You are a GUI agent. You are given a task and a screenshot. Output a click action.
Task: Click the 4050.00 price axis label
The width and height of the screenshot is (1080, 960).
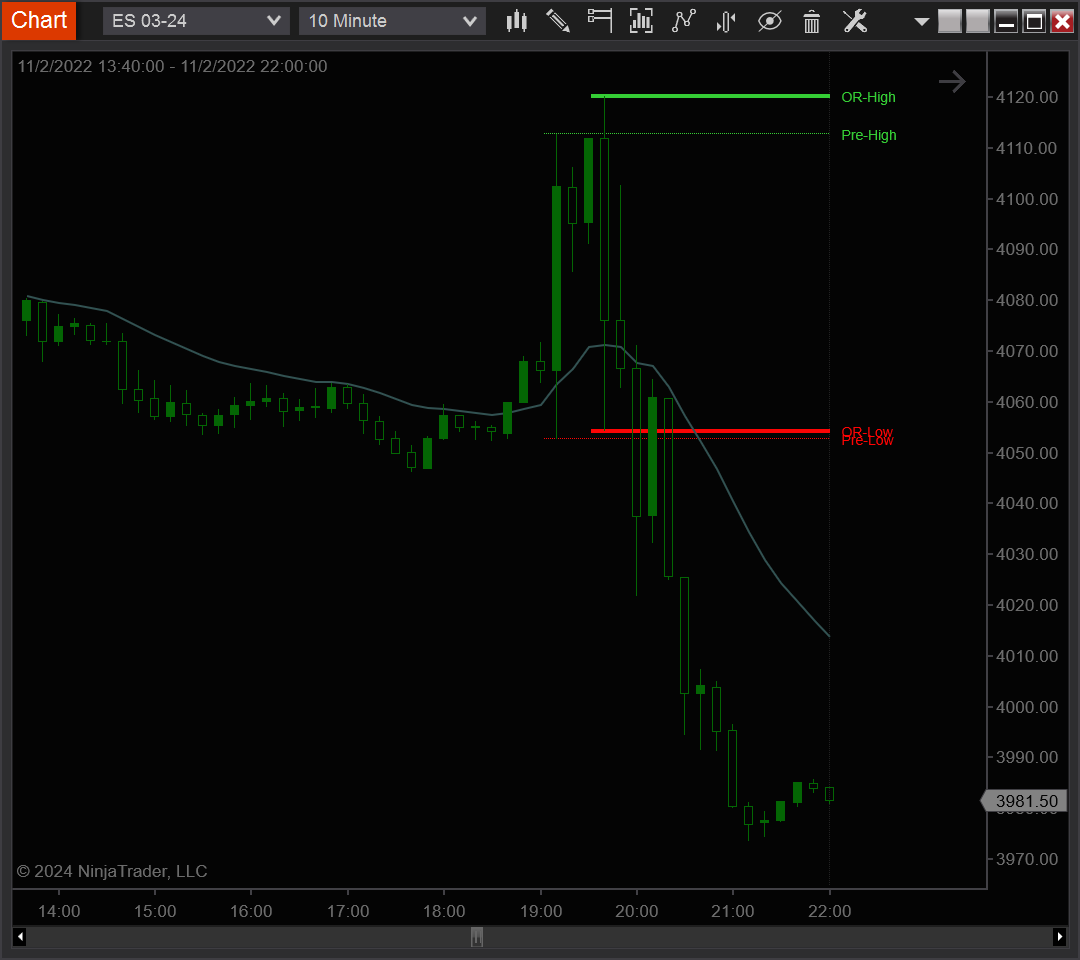tap(1026, 453)
